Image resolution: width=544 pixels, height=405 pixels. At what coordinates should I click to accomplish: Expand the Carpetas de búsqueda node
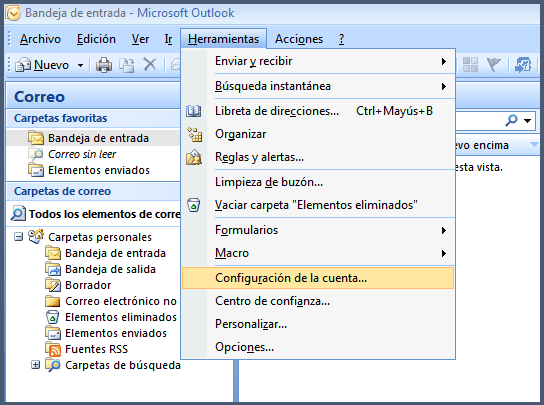tap(35, 365)
